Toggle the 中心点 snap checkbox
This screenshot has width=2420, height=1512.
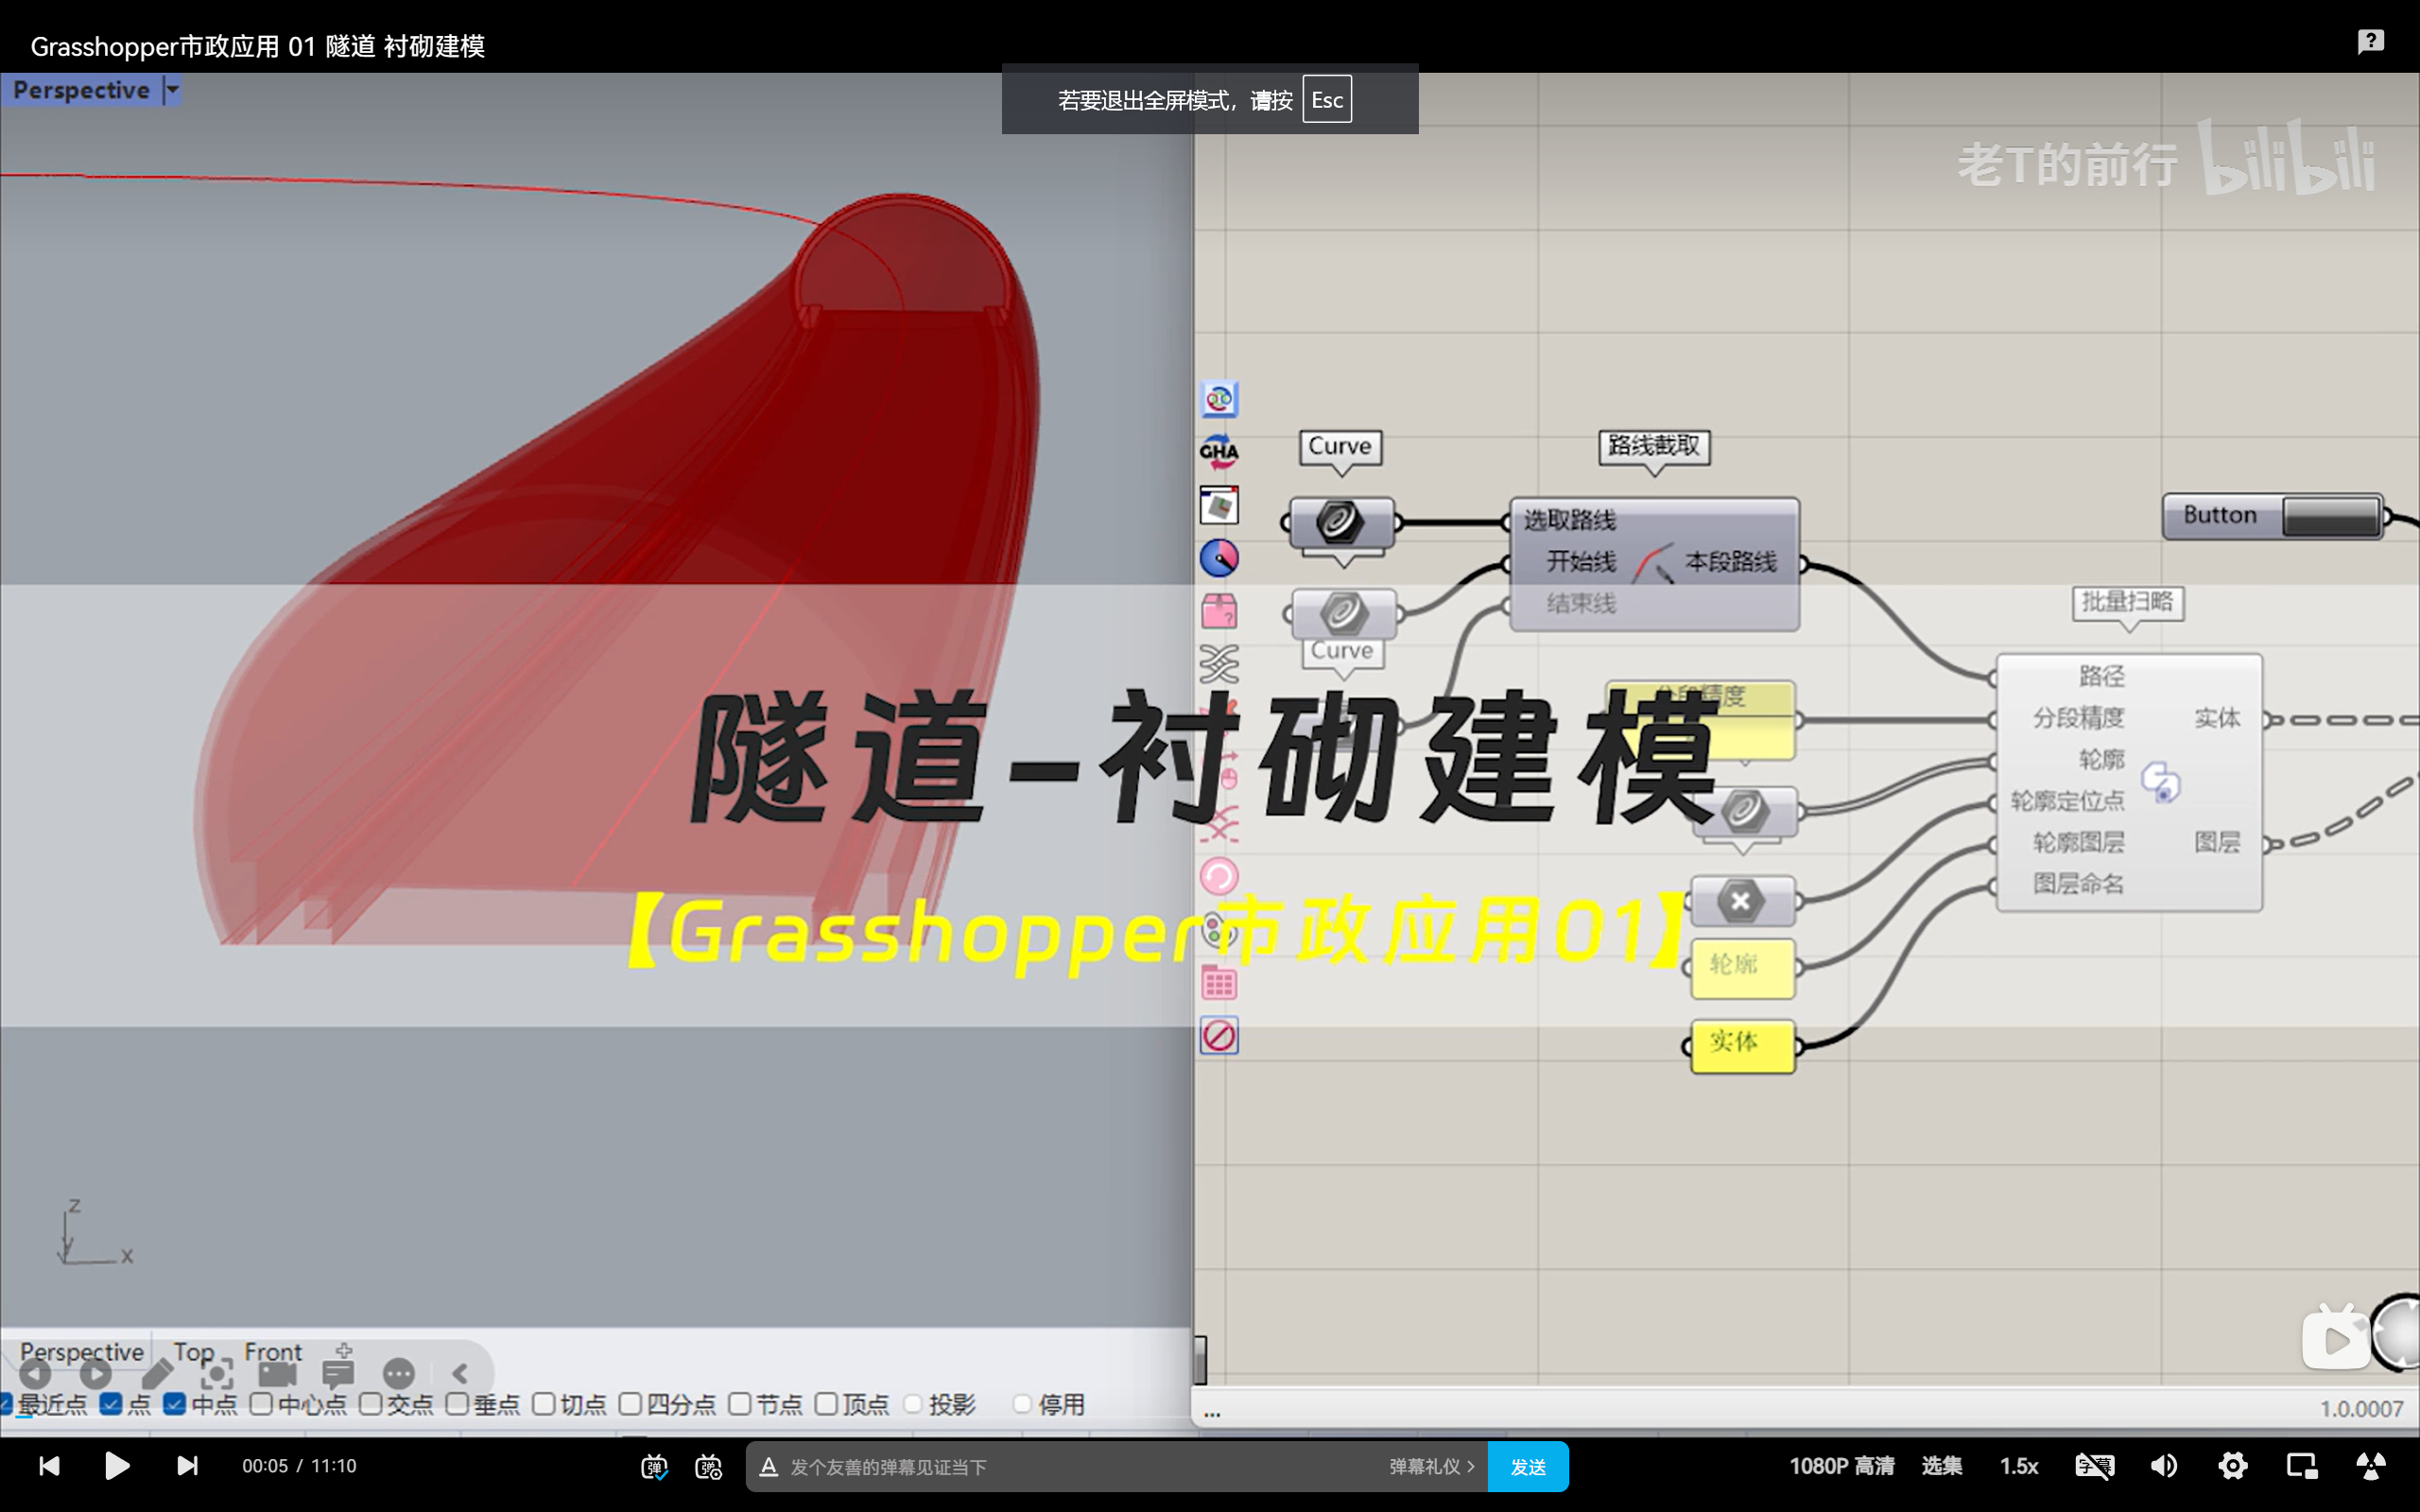261,1404
